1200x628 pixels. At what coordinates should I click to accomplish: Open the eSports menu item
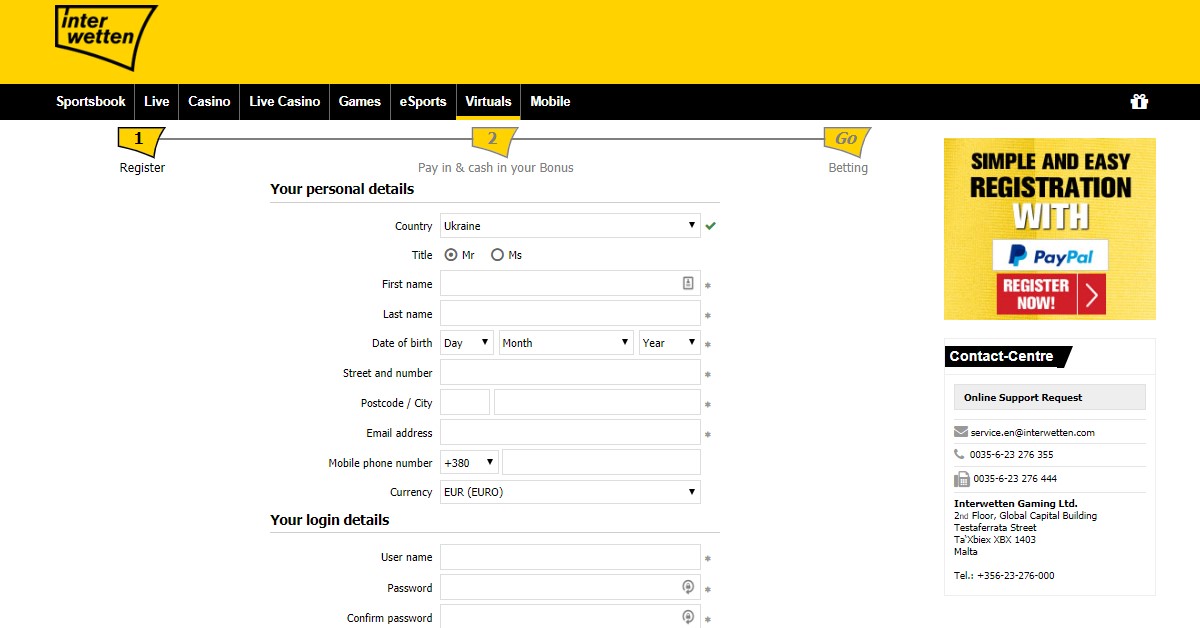[423, 101]
